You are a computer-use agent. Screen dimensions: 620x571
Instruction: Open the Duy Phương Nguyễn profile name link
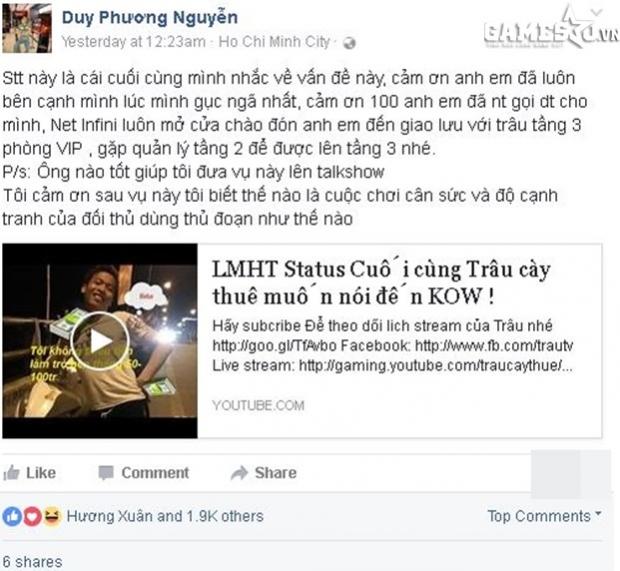150,17
